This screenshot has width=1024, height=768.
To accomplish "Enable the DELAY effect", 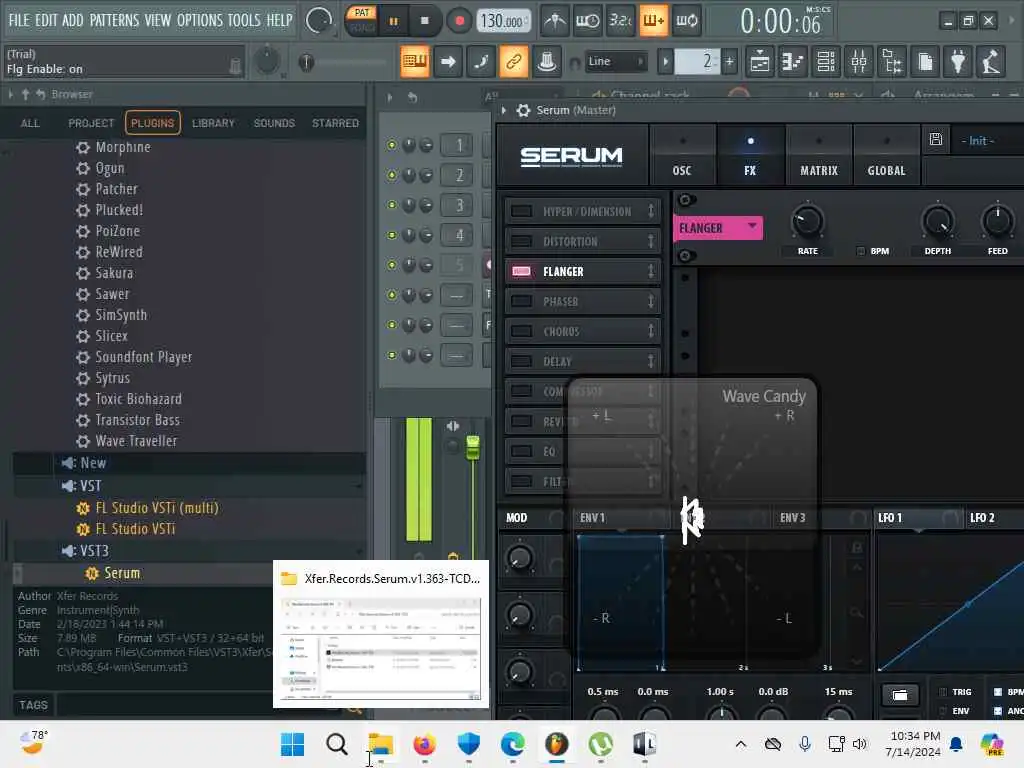I will click(521, 362).
